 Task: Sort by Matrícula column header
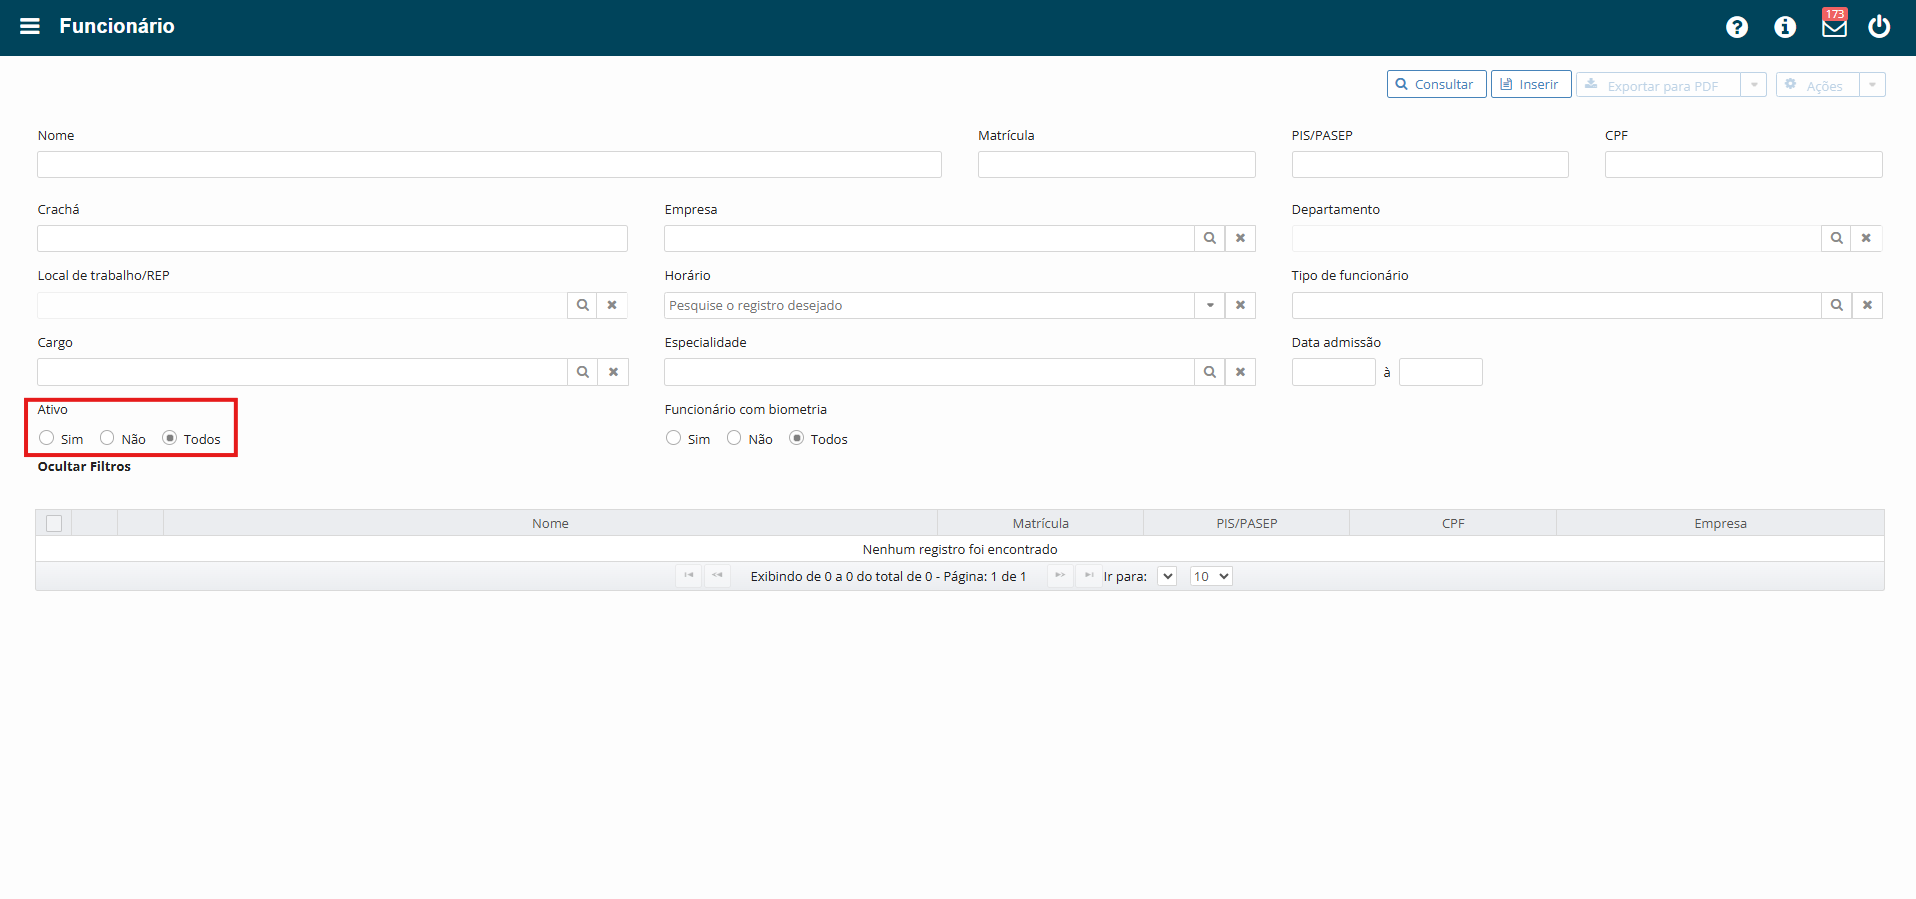coord(1040,523)
